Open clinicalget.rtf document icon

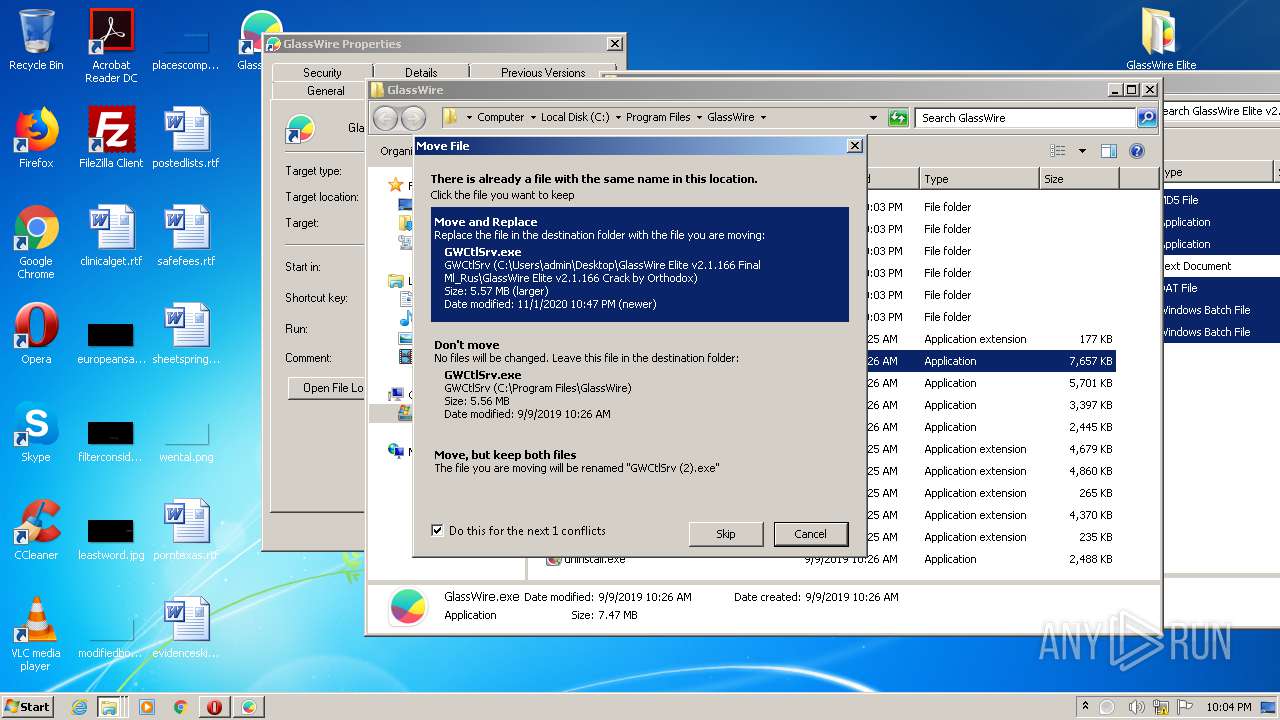(111, 236)
